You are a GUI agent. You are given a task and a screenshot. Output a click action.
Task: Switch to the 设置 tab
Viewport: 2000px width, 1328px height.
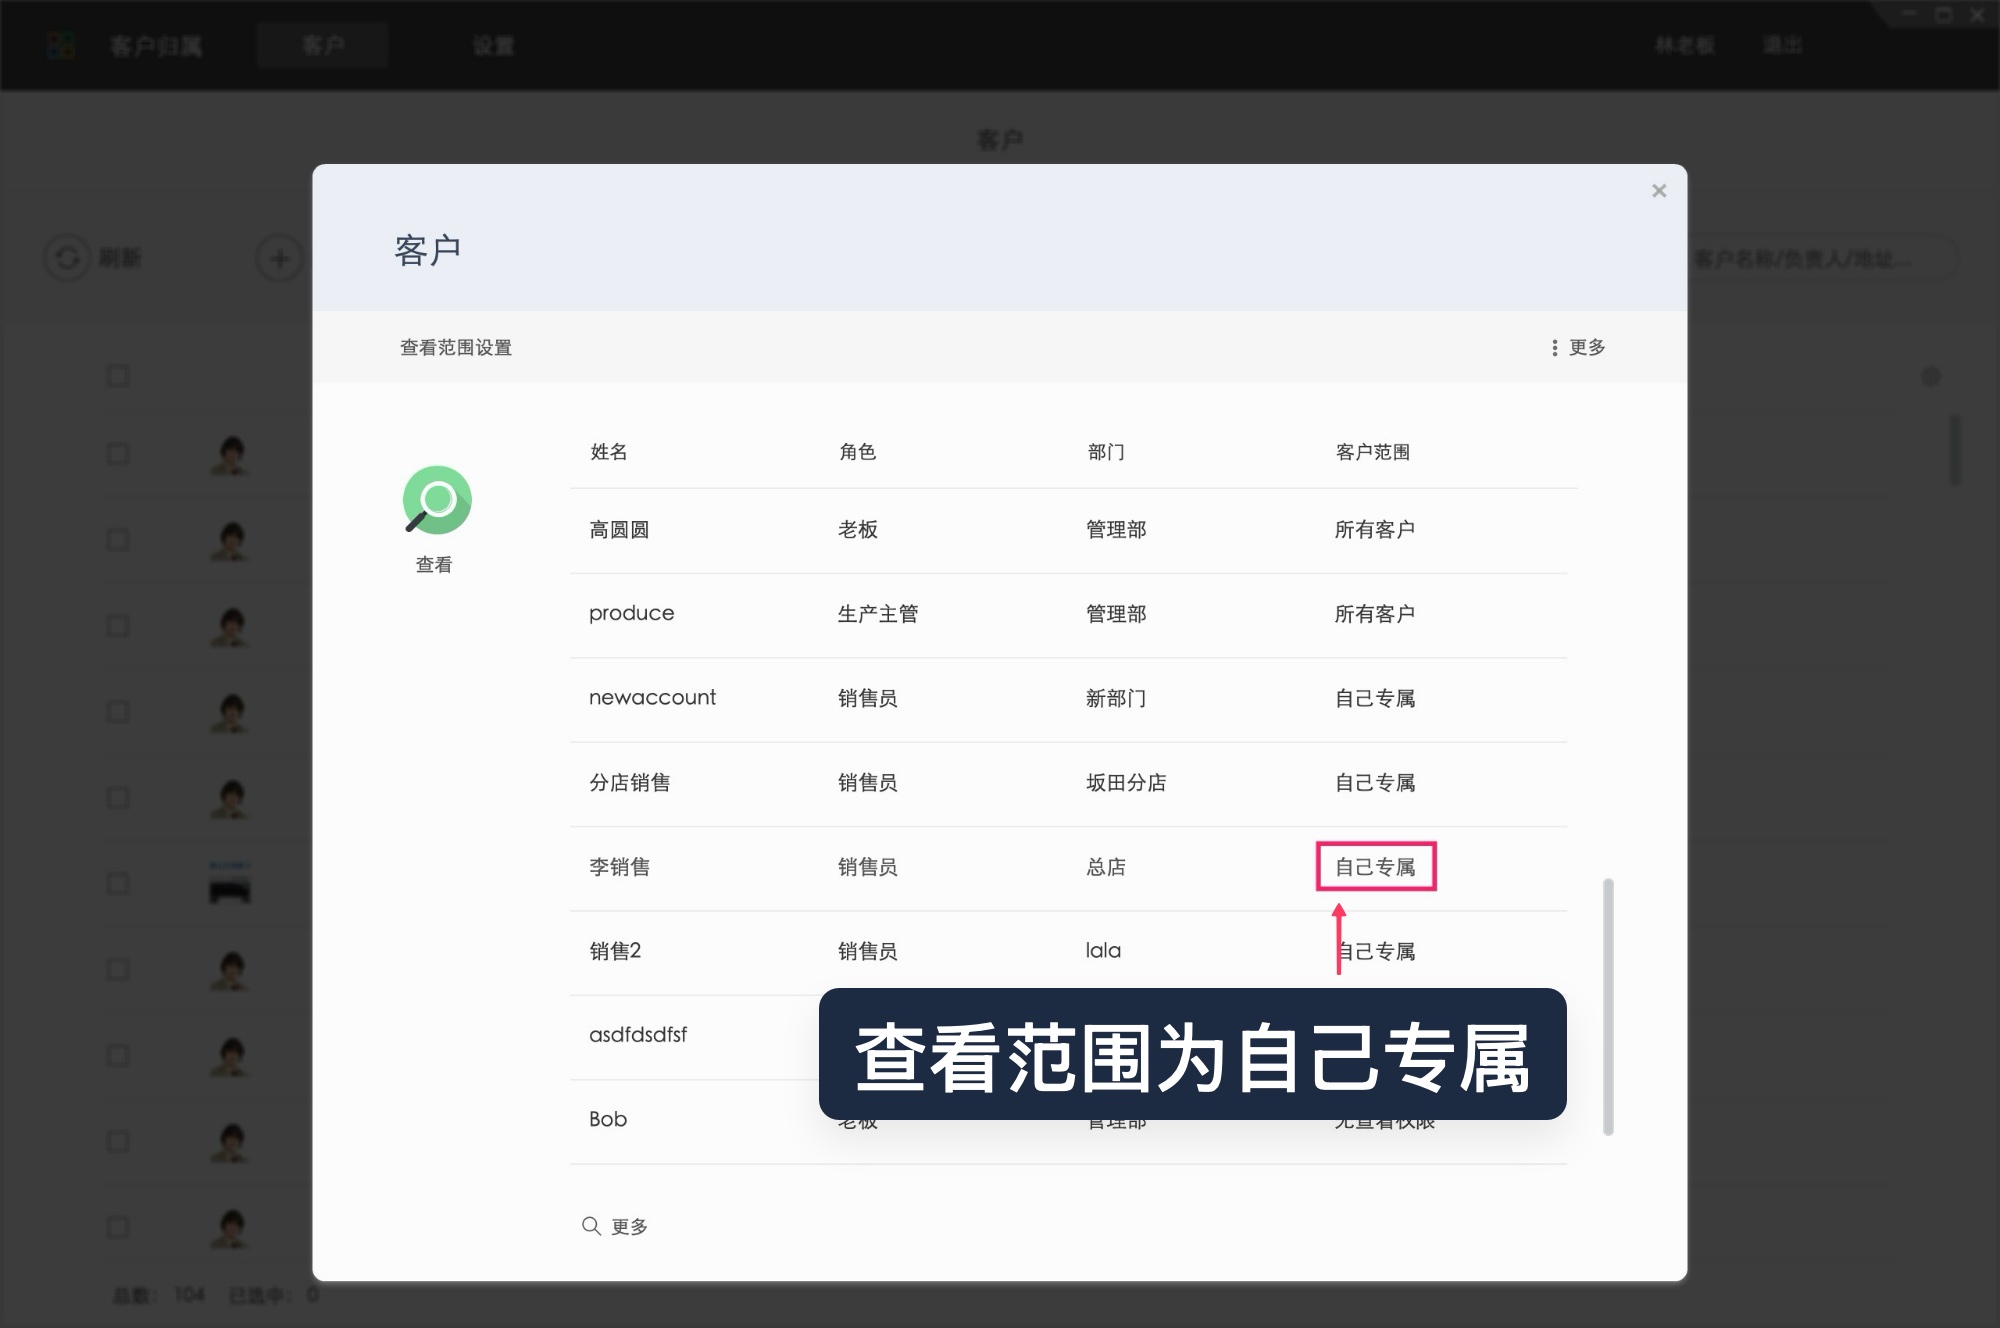493,45
